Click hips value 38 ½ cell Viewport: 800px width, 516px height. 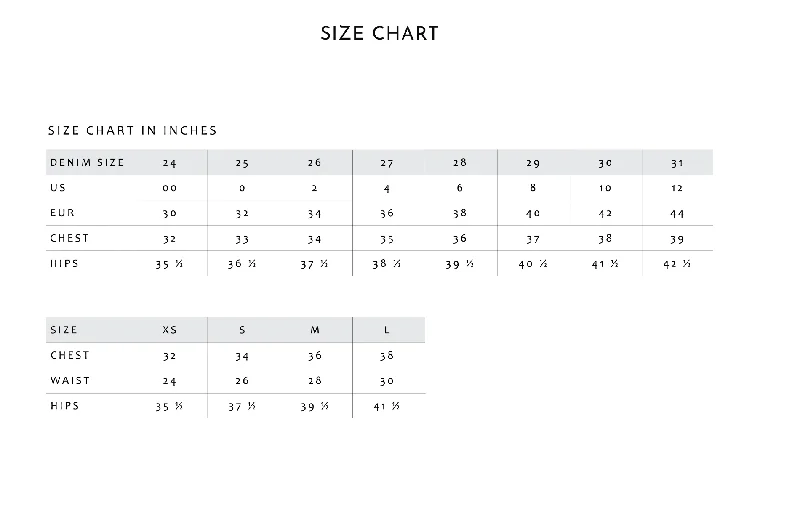(387, 264)
